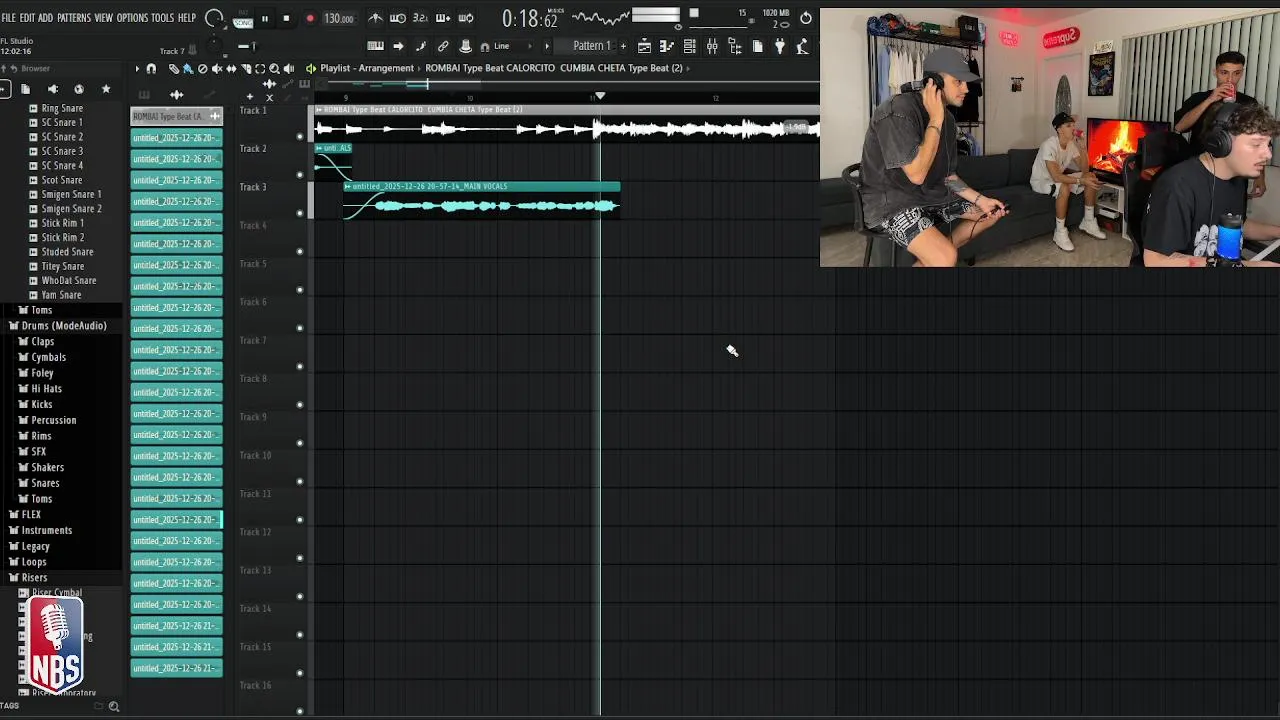Click the chain link icon in shortcut toolbar
Image resolution: width=1280 pixels, height=720 pixels.
pos(443,46)
